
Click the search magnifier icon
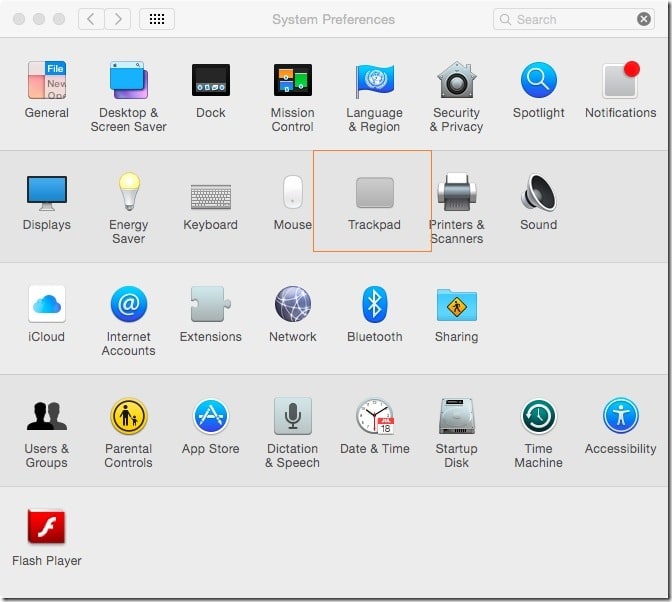click(505, 19)
